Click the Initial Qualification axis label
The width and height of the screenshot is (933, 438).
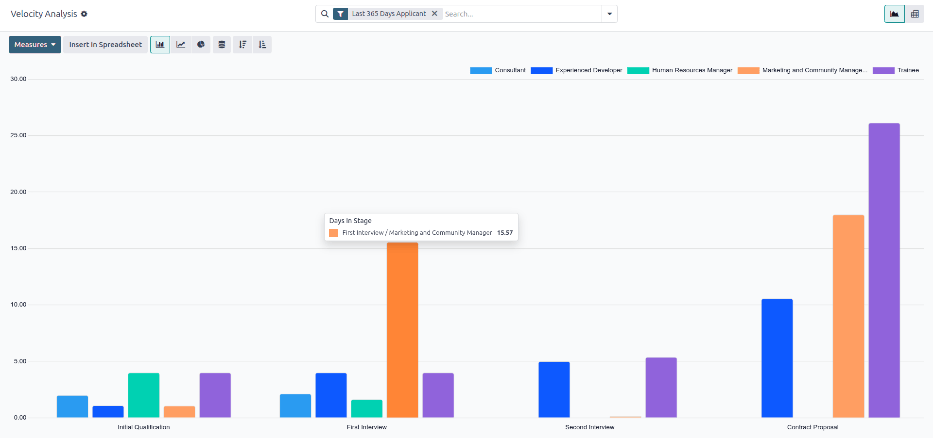pyautogui.click(x=143, y=427)
